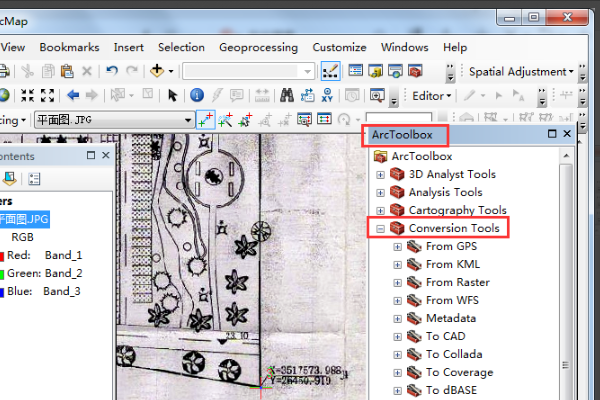
Task: Open the Geoprocessing menu
Action: click(258, 47)
